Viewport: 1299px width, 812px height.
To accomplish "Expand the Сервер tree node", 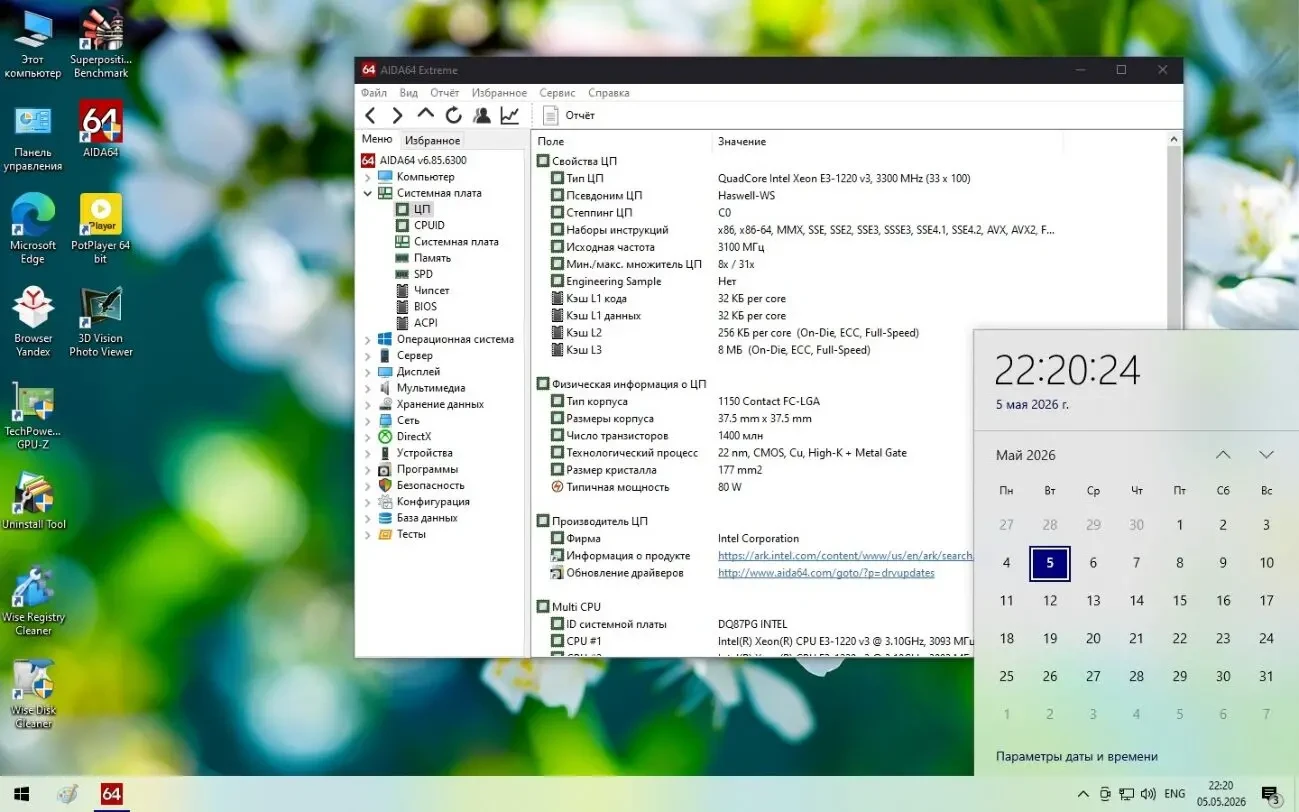I will (x=367, y=355).
